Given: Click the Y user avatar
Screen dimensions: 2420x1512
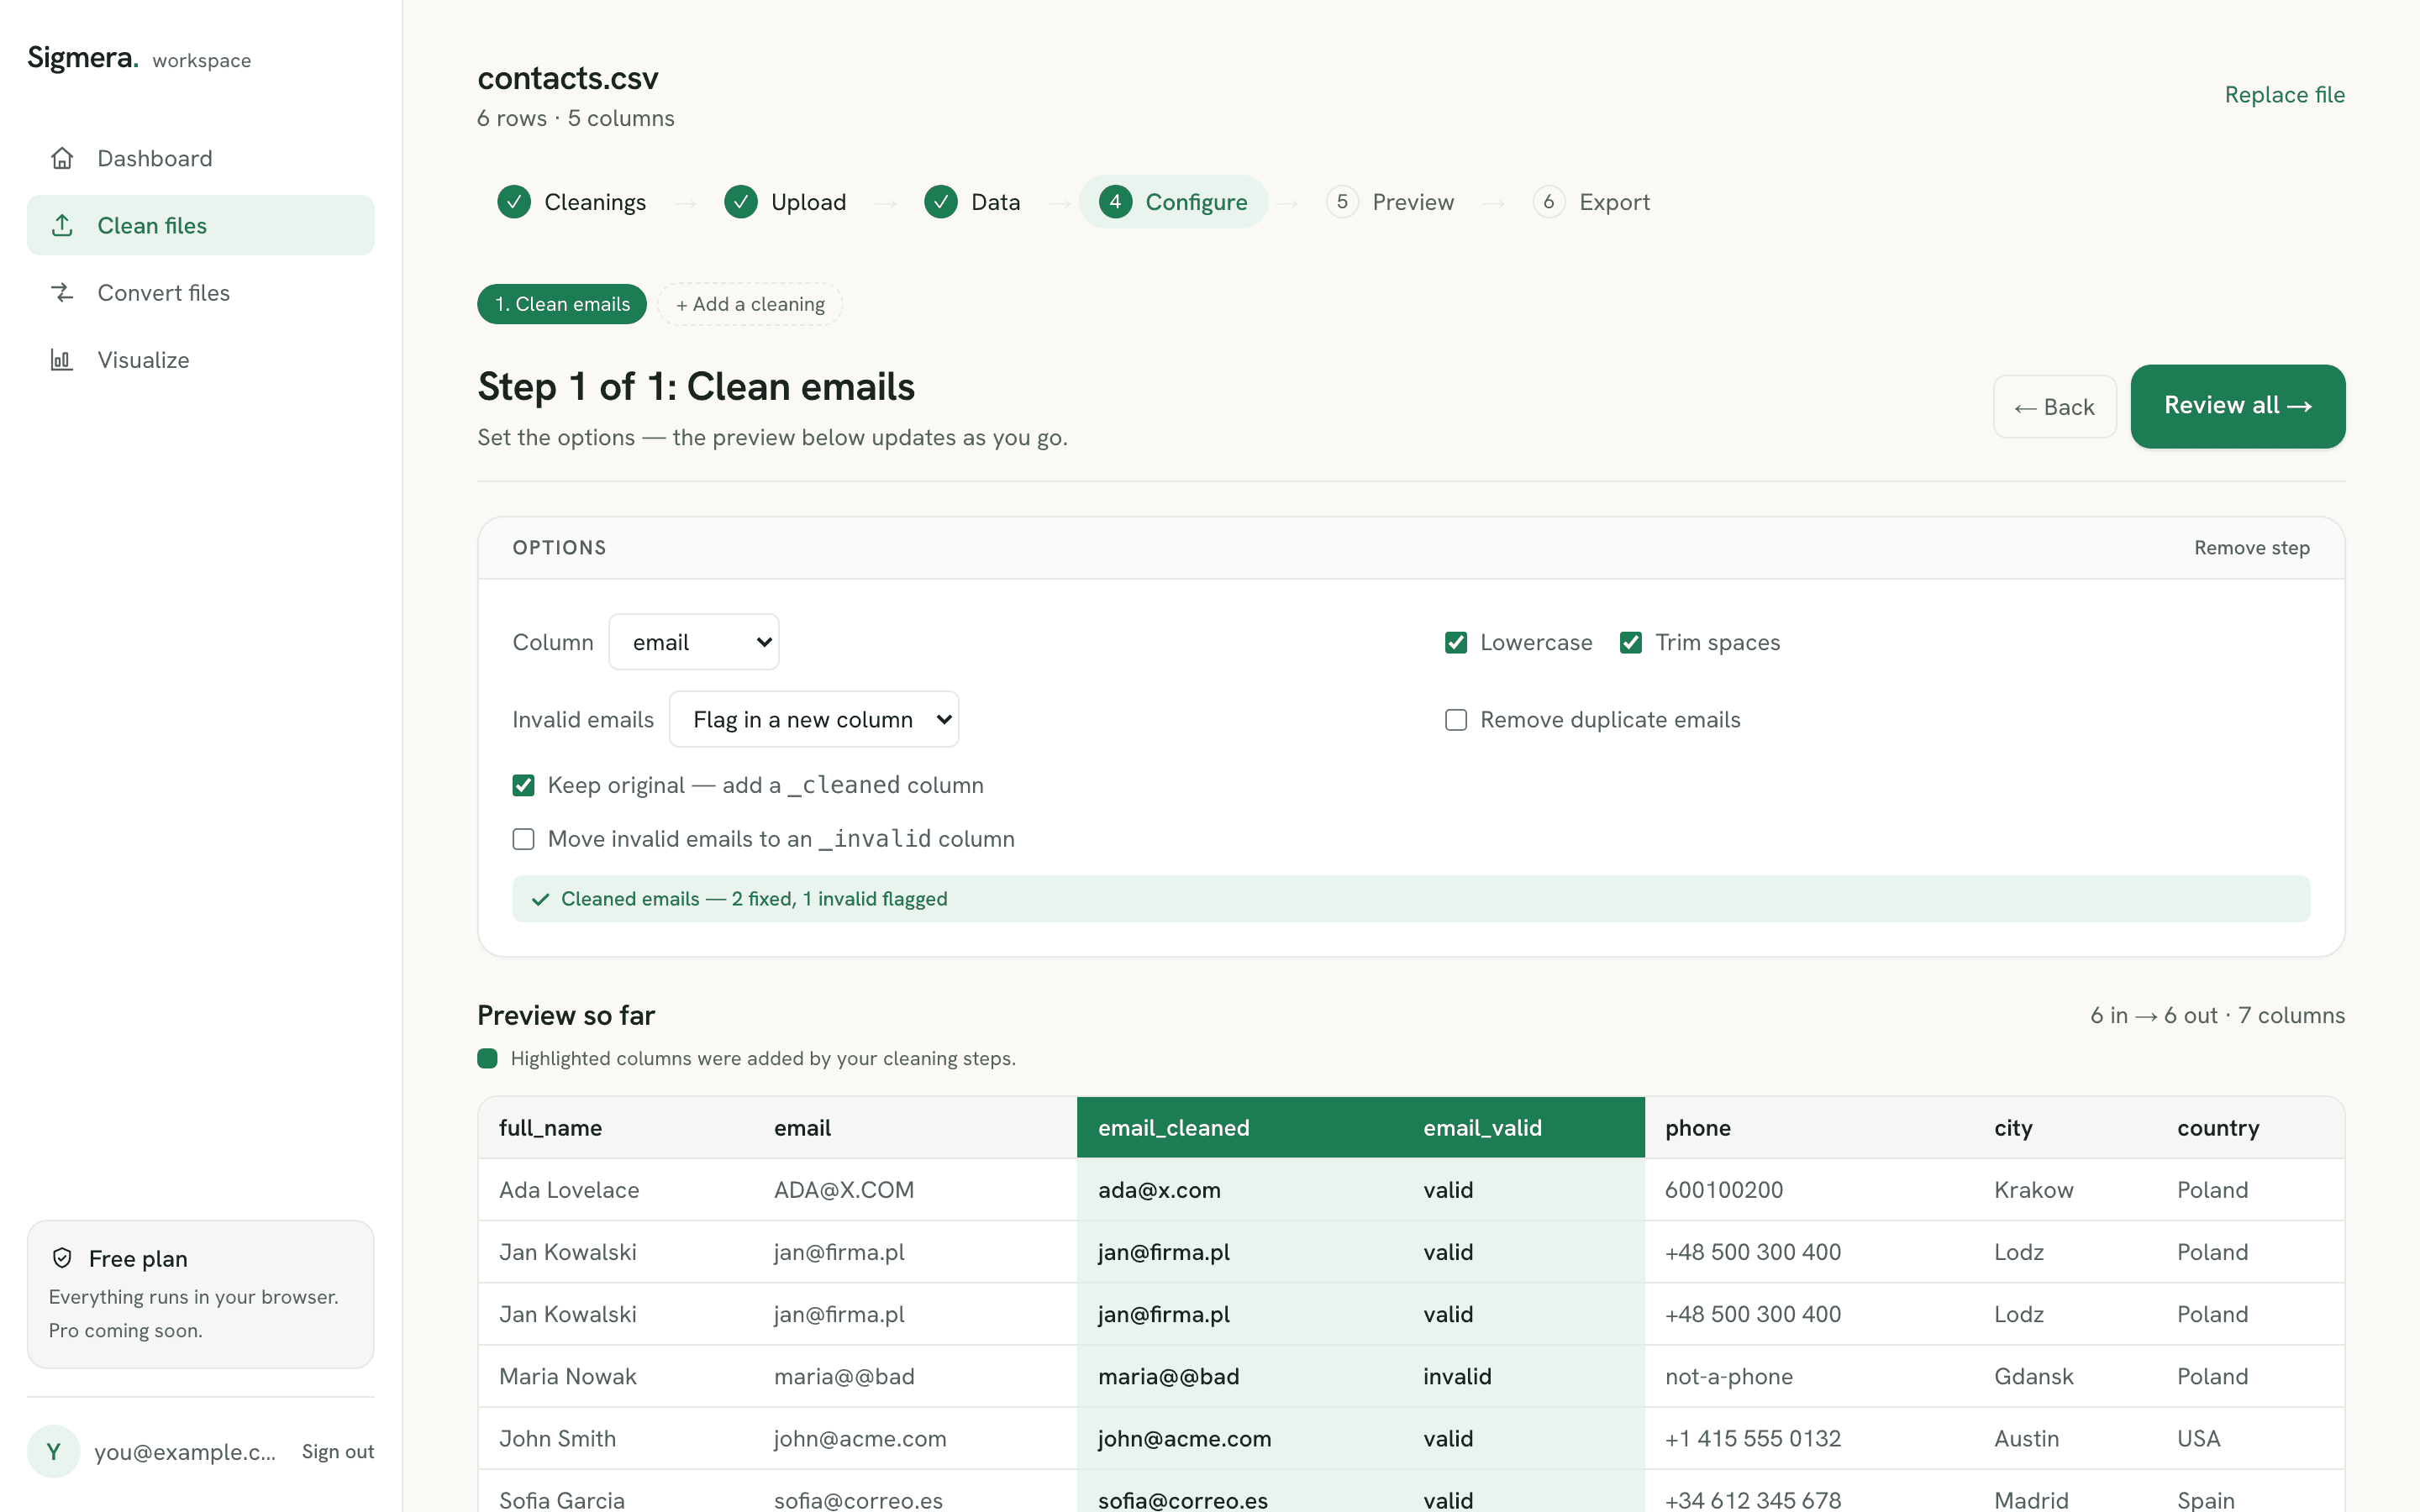Looking at the screenshot, I should 54,1451.
